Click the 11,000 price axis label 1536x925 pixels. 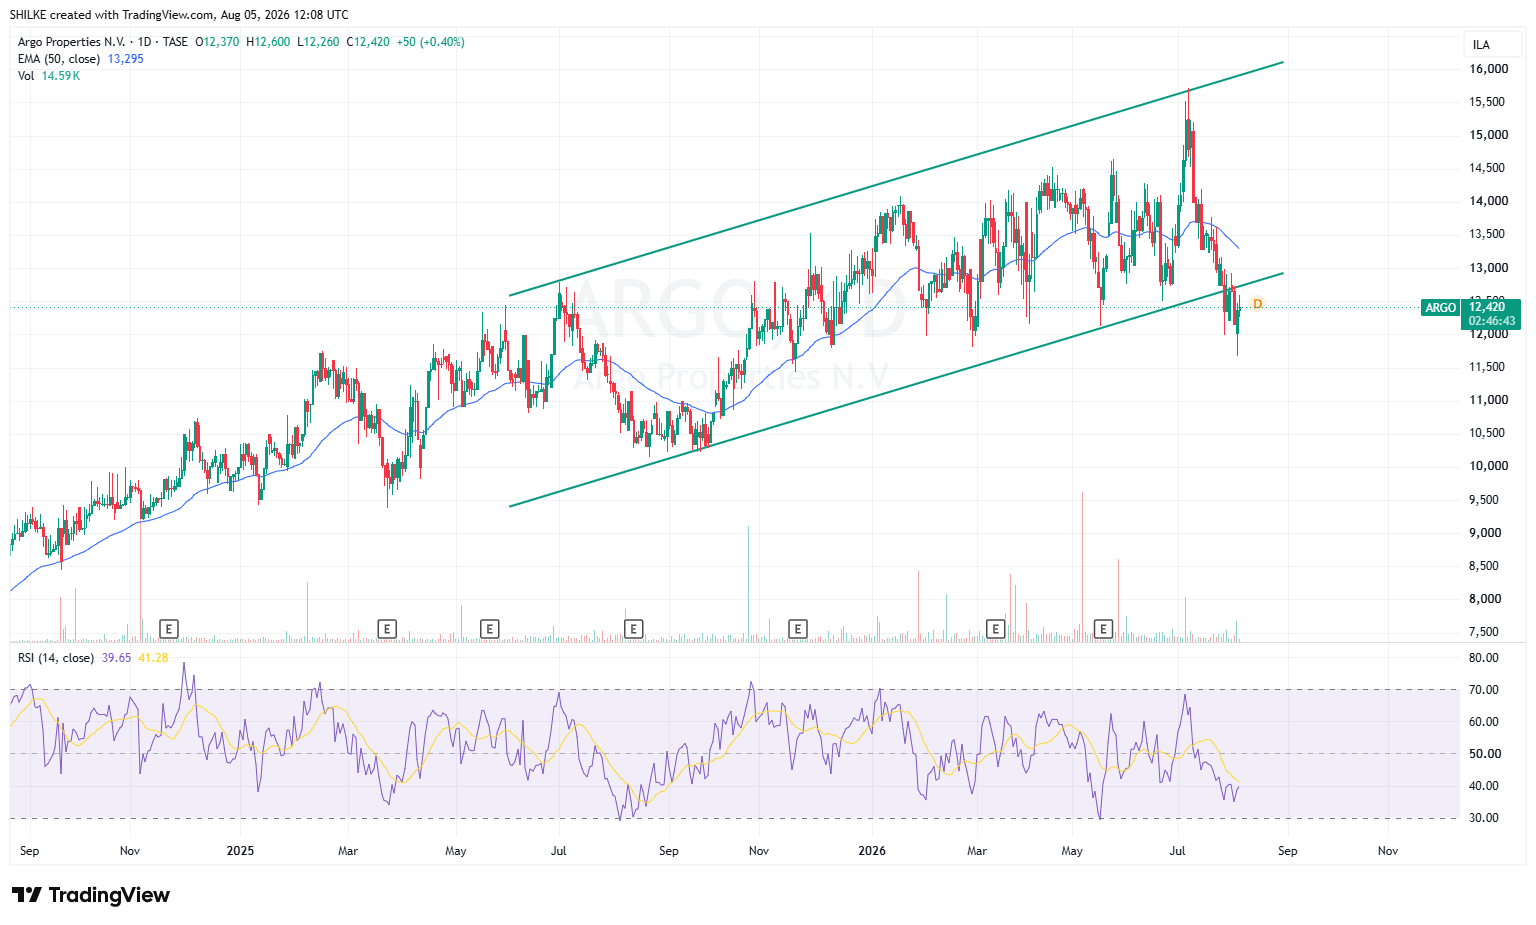[x=1489, y=400]
